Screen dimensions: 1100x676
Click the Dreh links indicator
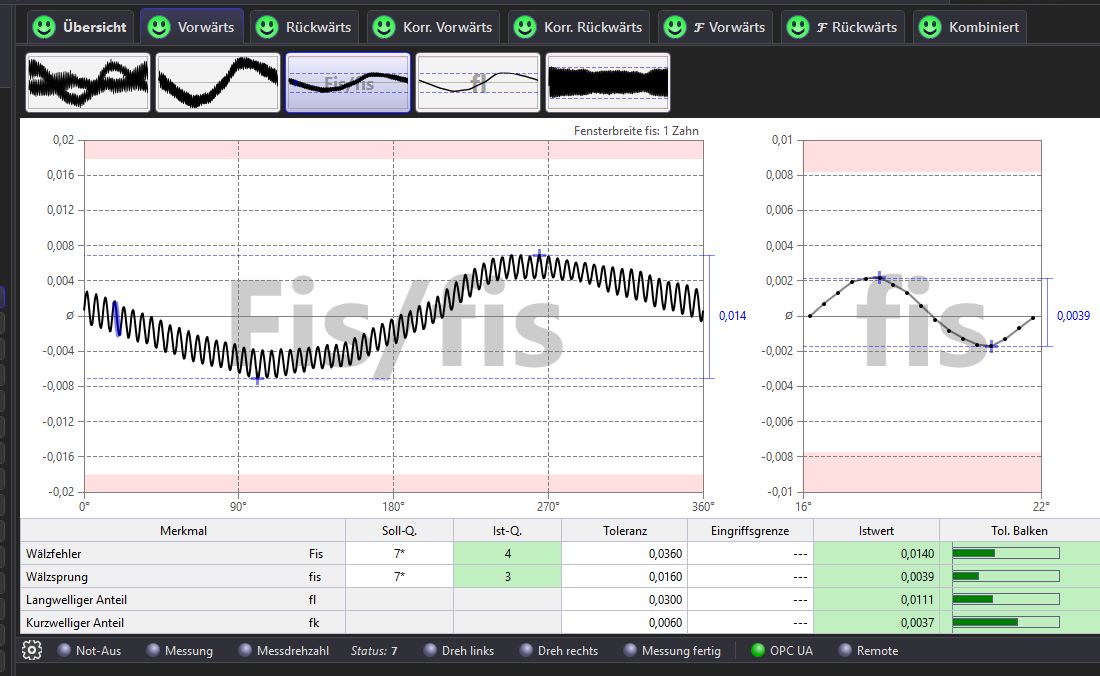pyautogui.click(x=430, y=650)
